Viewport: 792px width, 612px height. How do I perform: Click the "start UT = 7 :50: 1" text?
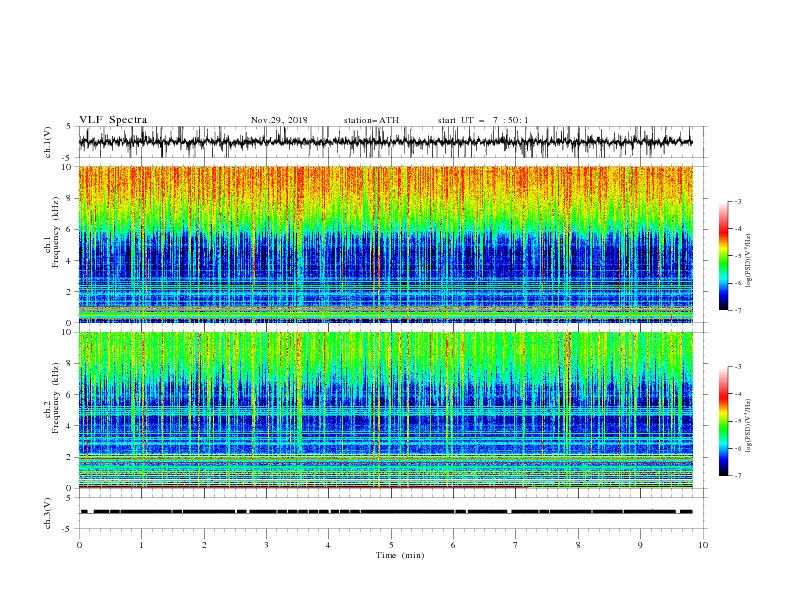[x=483, y=120]
